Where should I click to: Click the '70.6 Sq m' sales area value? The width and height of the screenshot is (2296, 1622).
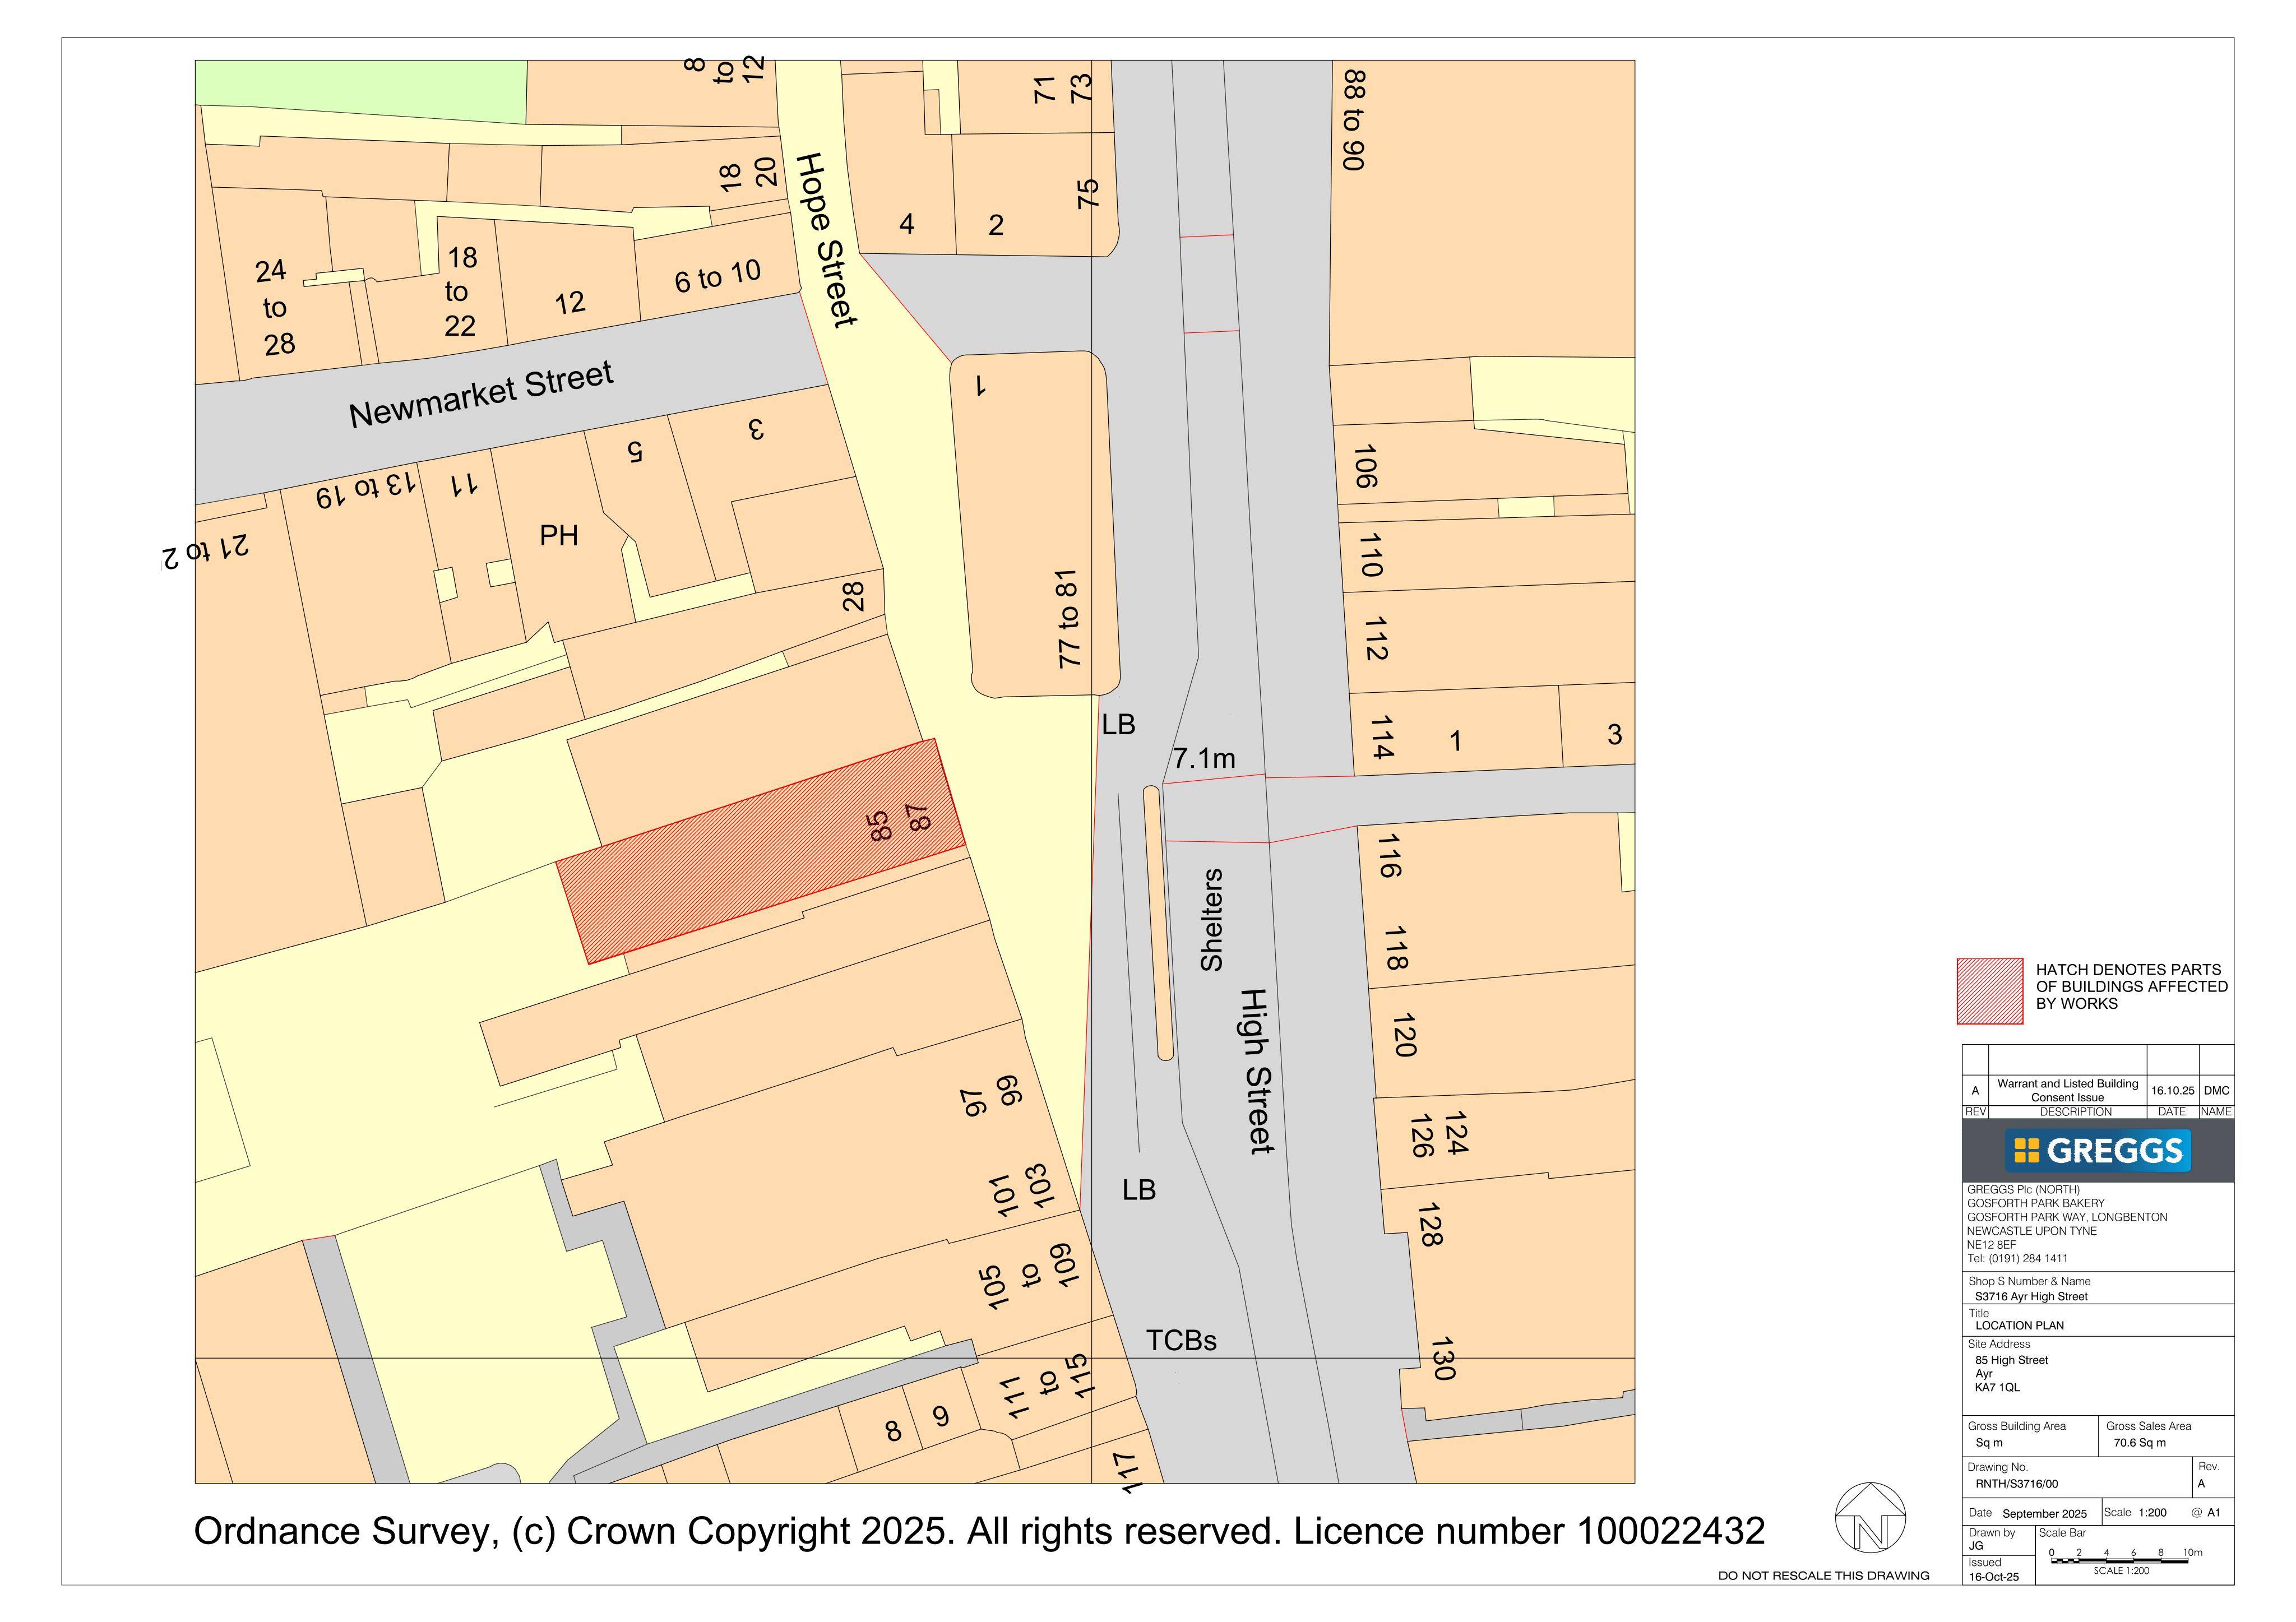[2139, 1443]
